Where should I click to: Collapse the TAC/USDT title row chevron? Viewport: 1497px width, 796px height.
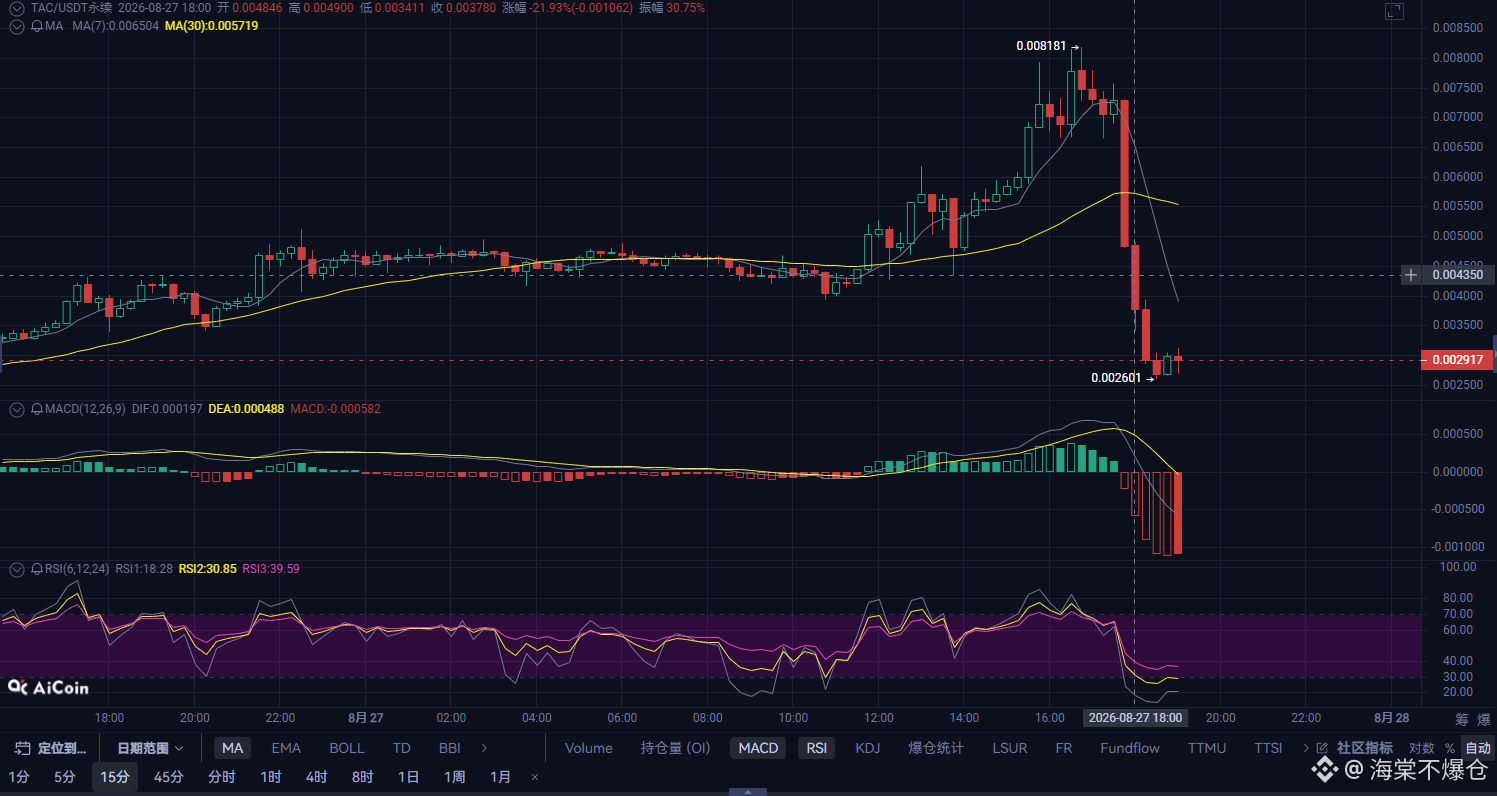(16, 8)
